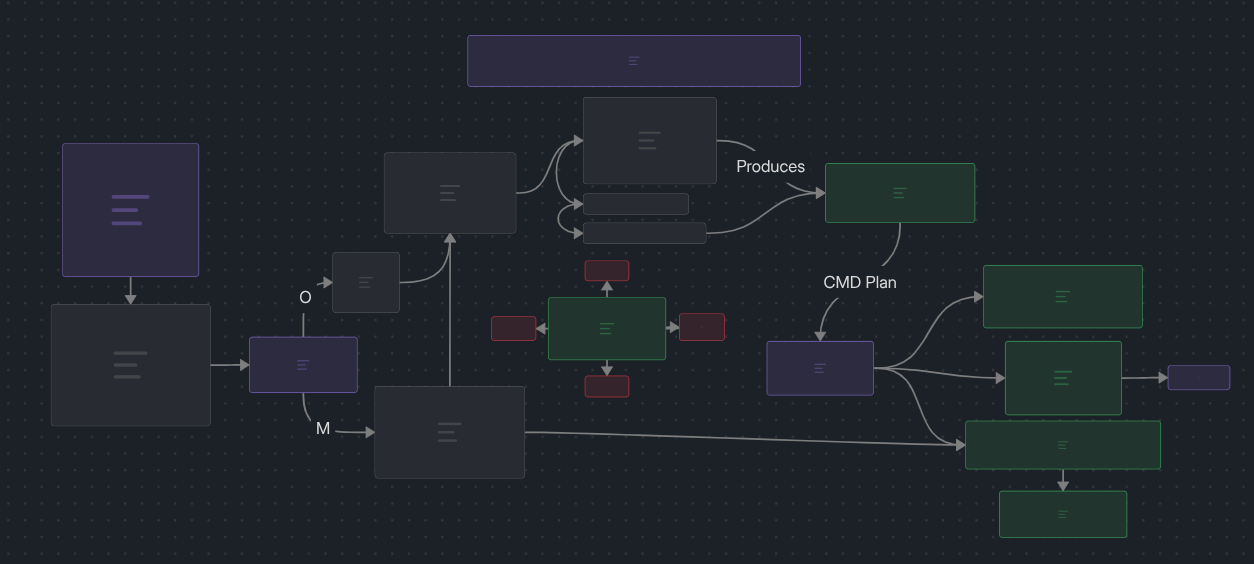This screenshot has height=564, width=1254.
Task: Select bottom green card under the wide green card
Action: 1063,514
